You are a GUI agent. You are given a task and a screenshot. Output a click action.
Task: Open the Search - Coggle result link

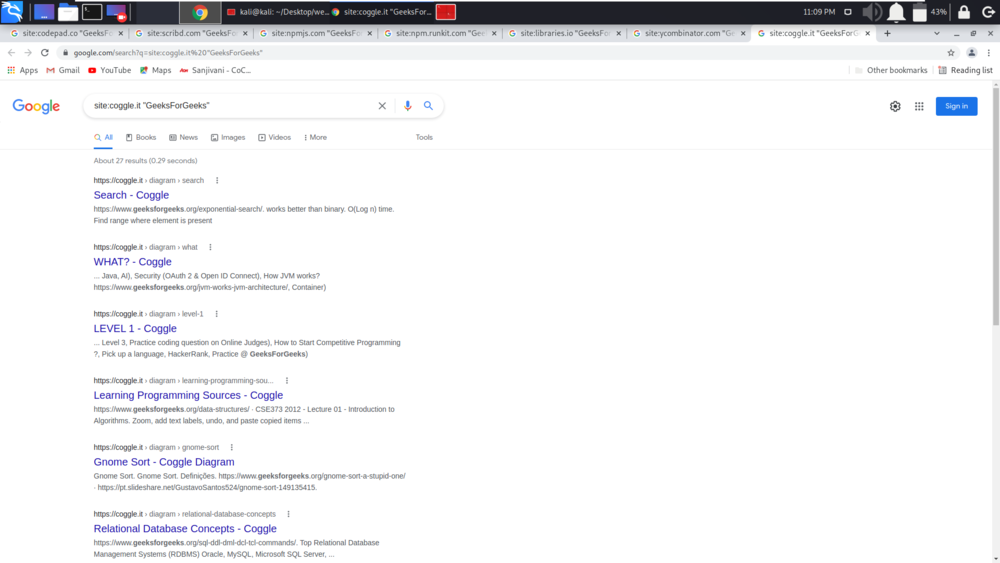(131, 195)
